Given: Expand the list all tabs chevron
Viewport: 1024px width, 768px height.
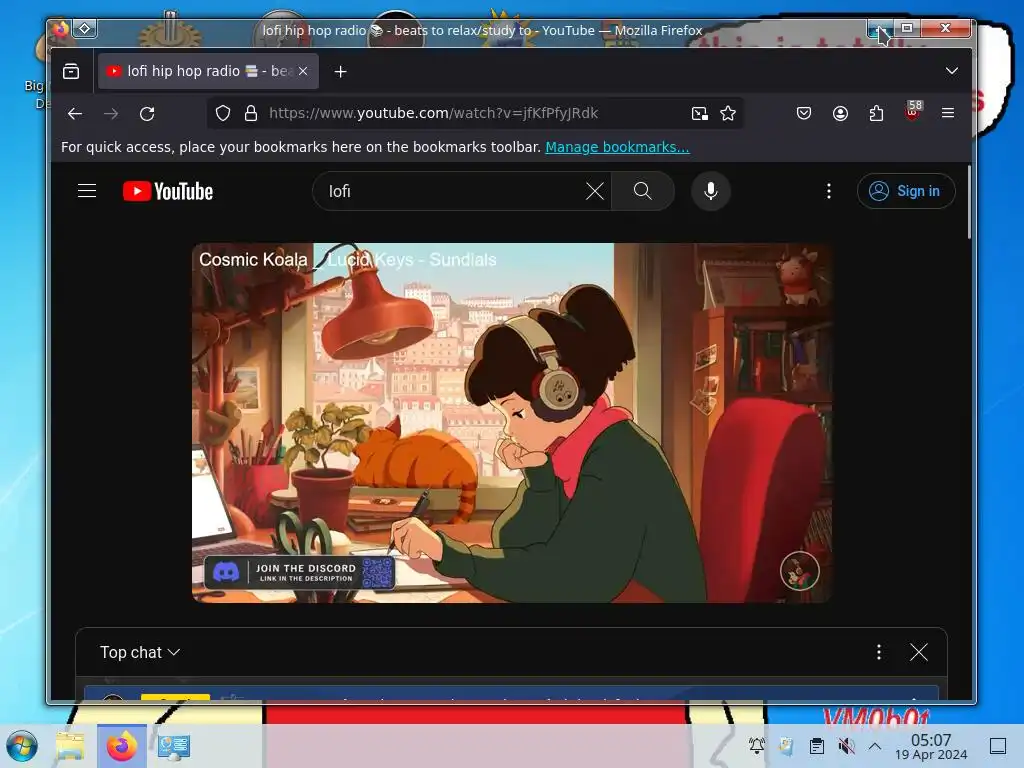Looking at the screenshot, I should click(952, 71).
